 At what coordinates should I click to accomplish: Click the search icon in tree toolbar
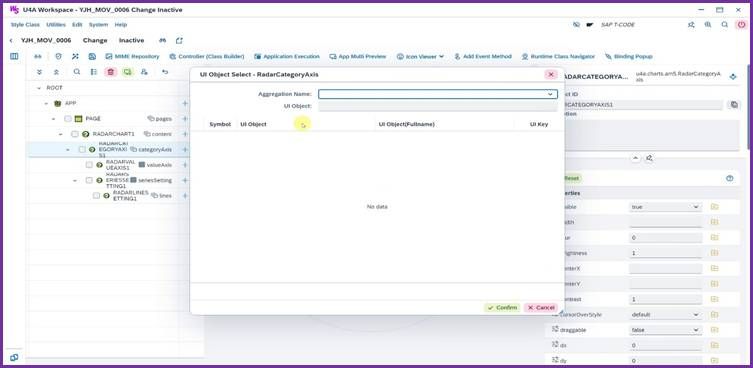click(77, 72)
